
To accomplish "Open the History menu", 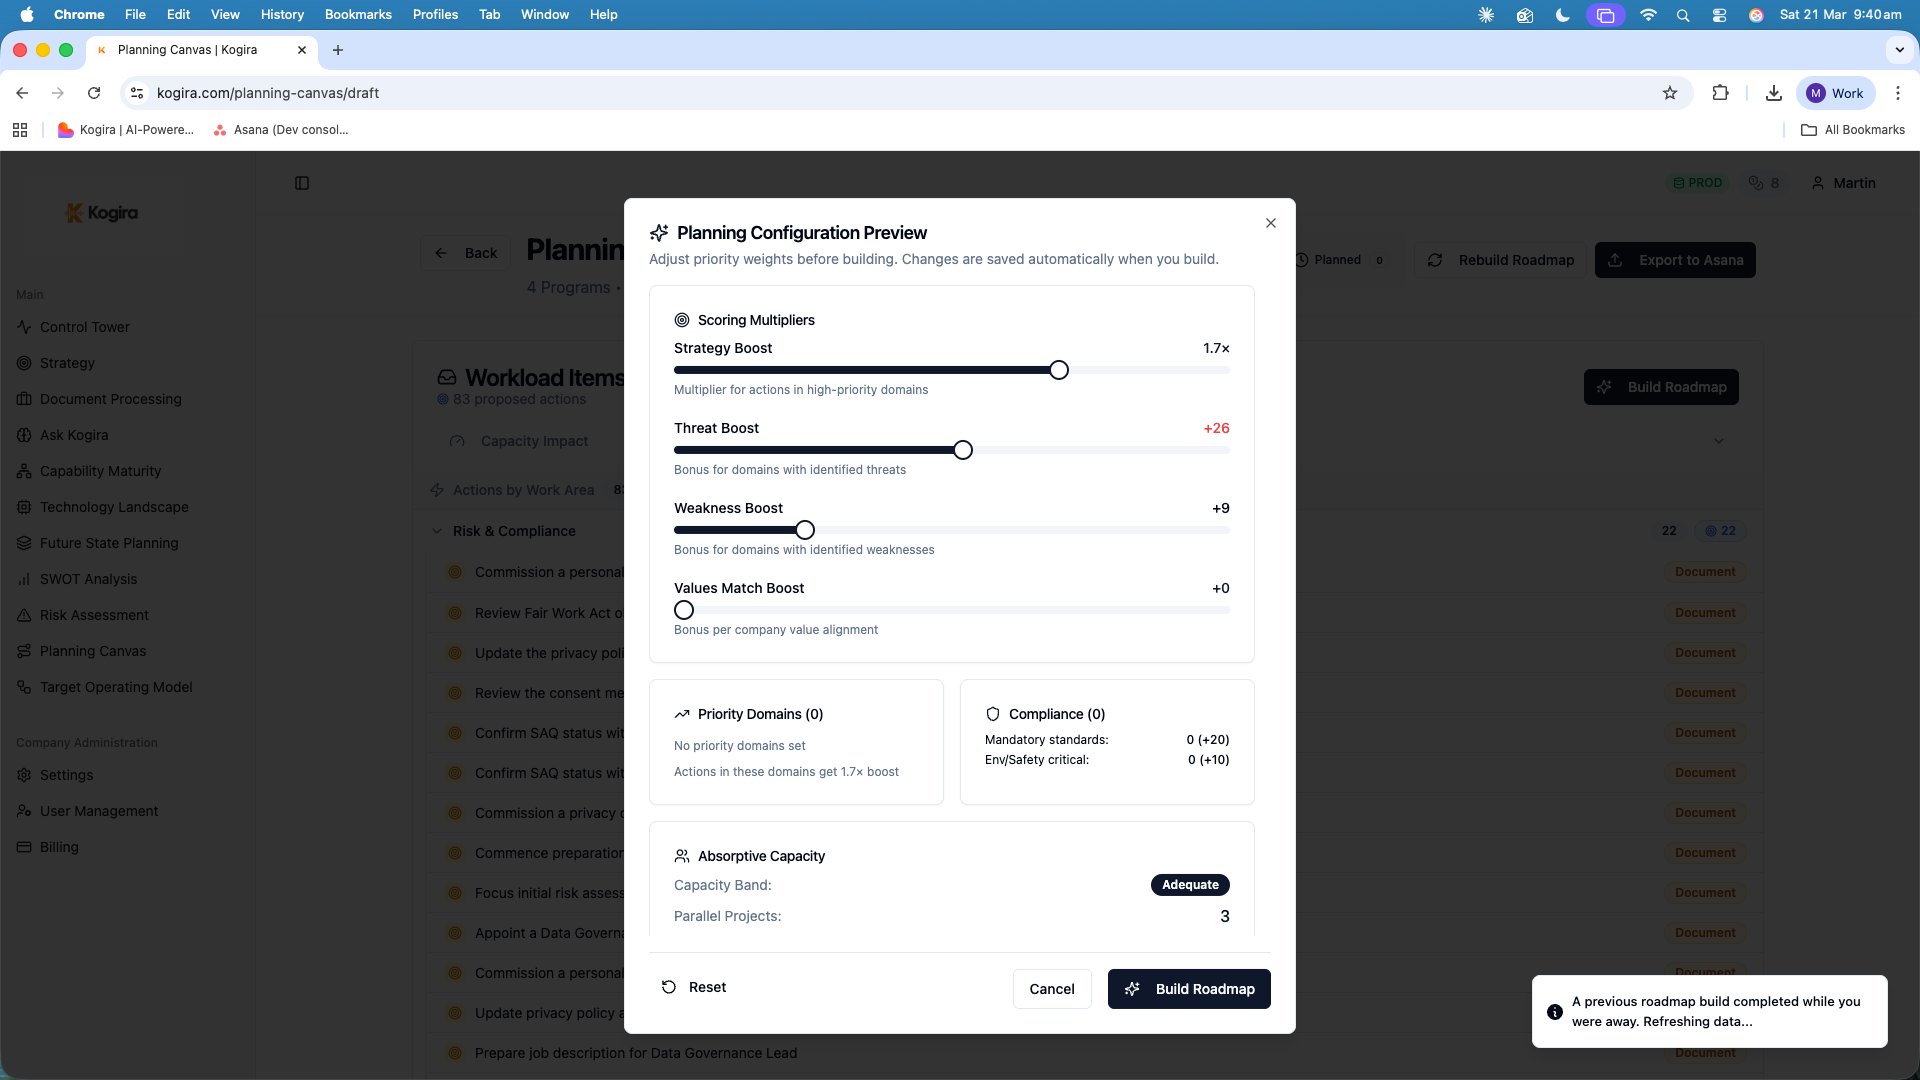I will coord(282,15).
